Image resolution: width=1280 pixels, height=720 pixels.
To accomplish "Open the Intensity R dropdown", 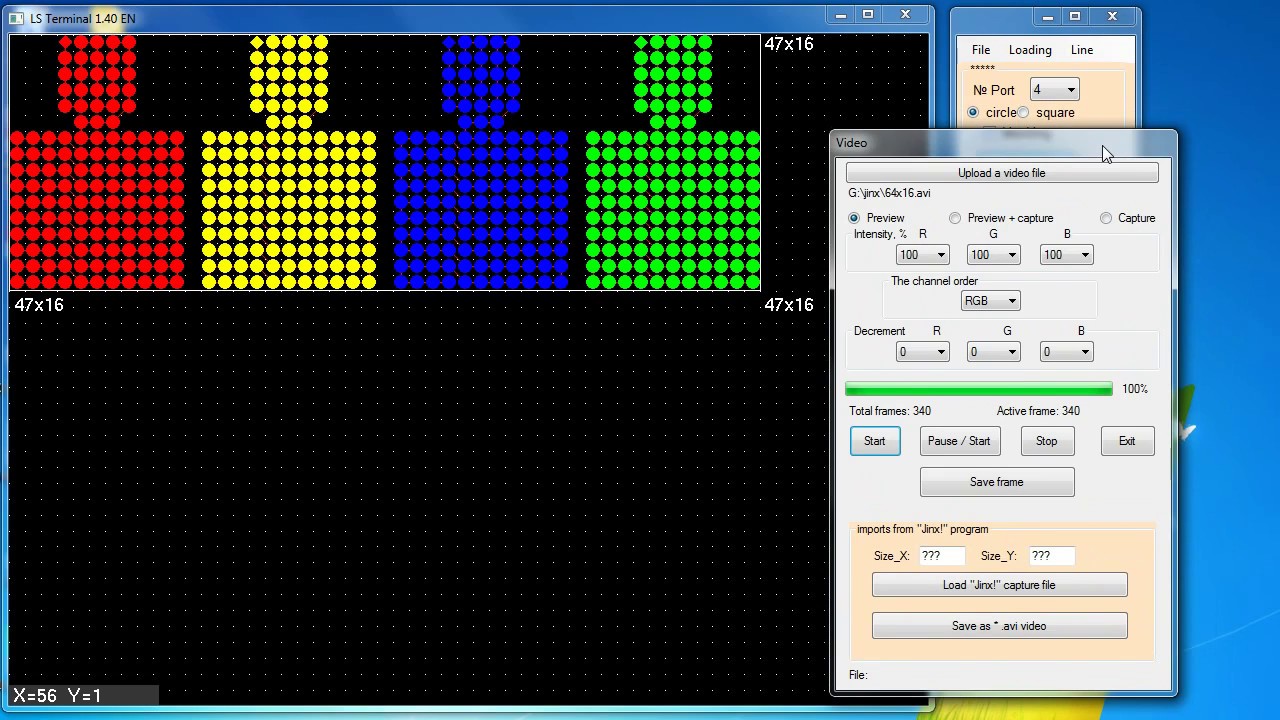I will pos(922,255).
